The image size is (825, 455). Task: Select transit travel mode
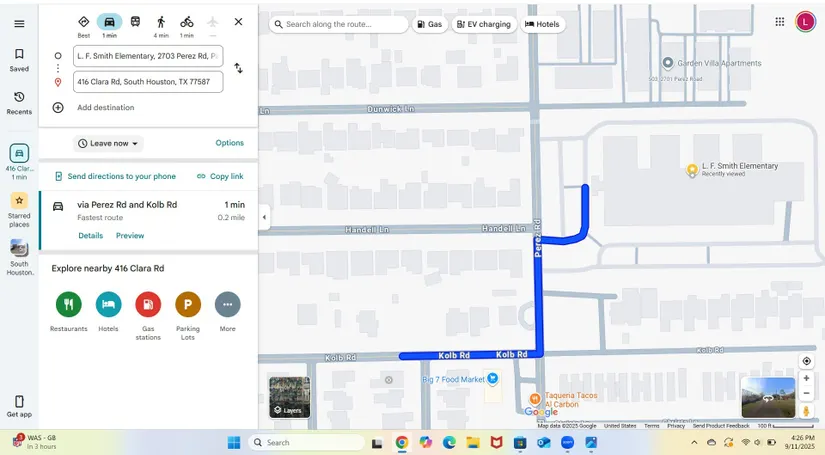135,22
